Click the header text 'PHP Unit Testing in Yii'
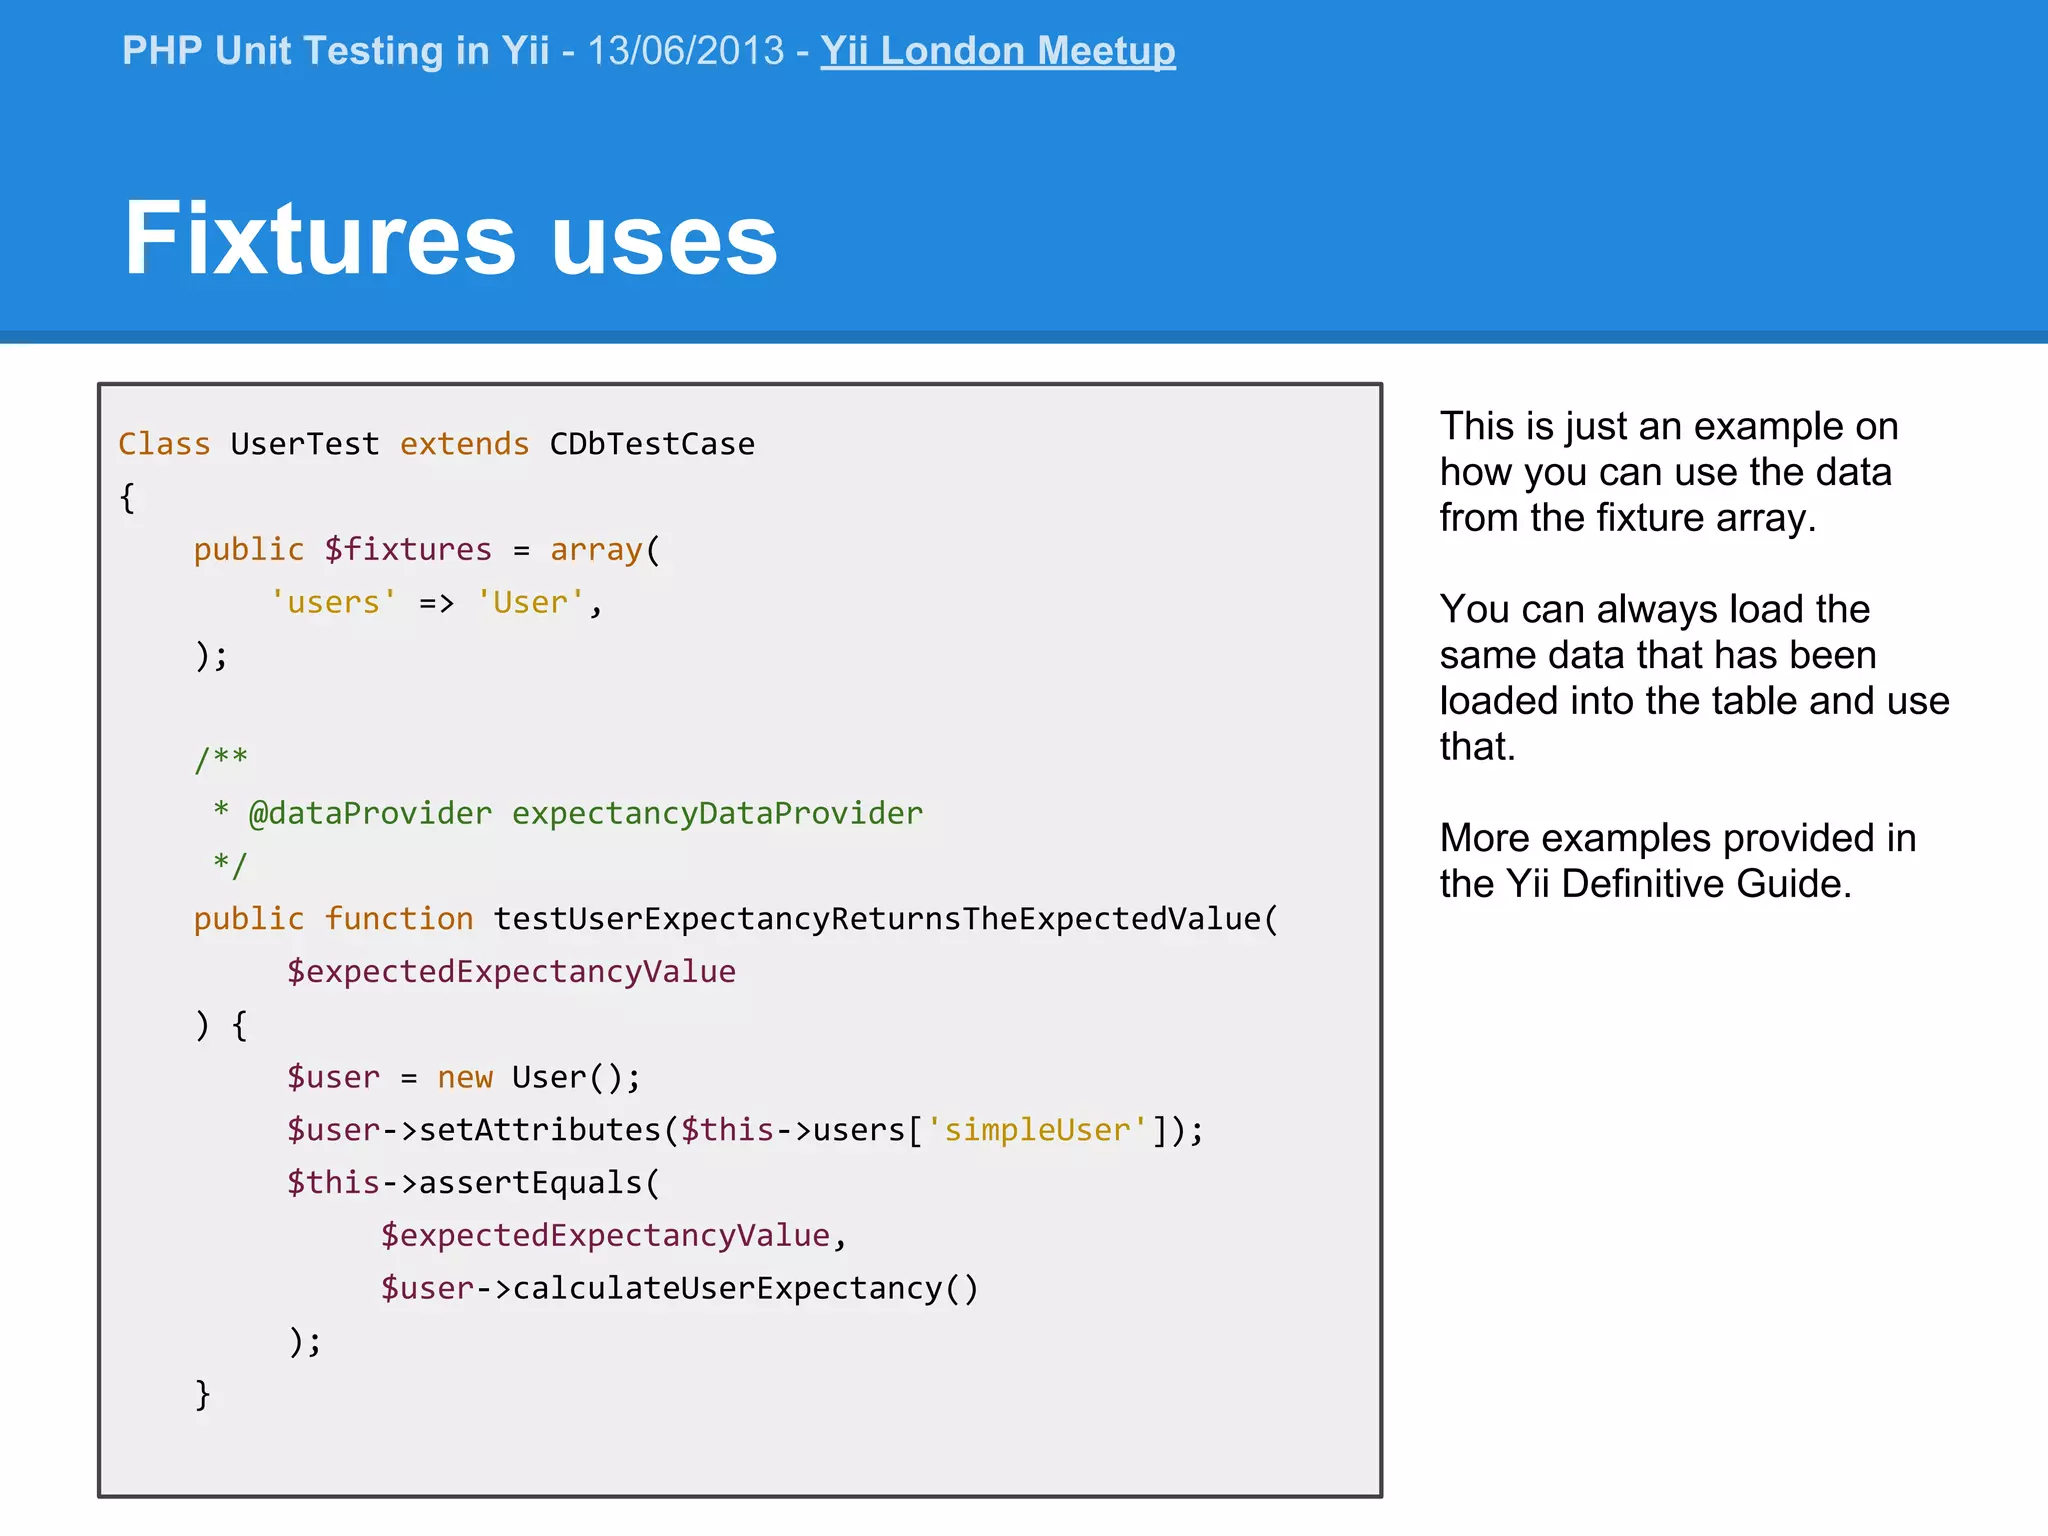The width and height of the screenshot is (2048, 1536). coord(335,51)
